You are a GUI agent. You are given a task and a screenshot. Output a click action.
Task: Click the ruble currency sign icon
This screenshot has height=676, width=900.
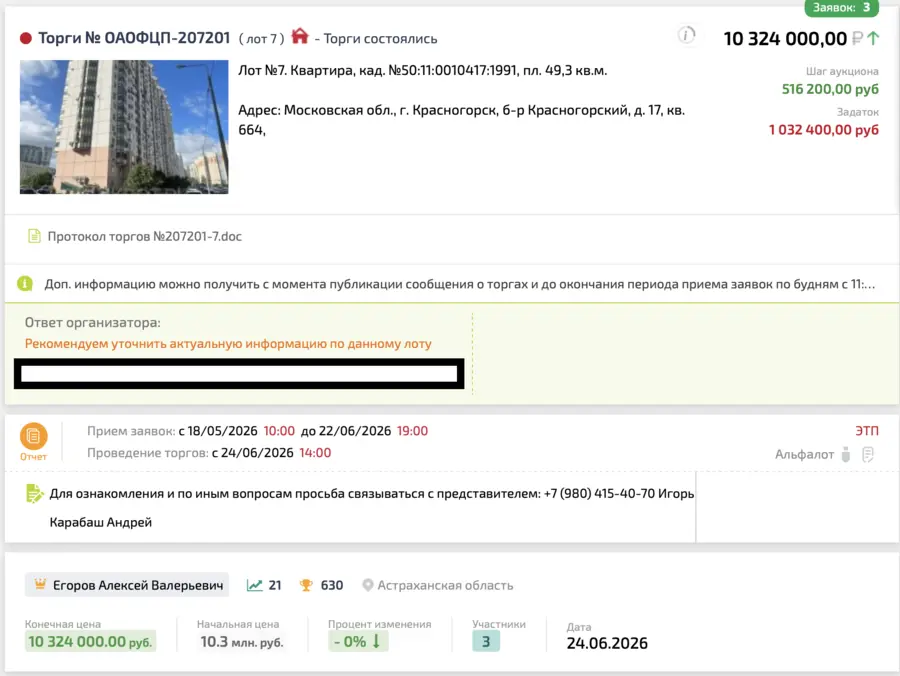[x=857, y=38]
